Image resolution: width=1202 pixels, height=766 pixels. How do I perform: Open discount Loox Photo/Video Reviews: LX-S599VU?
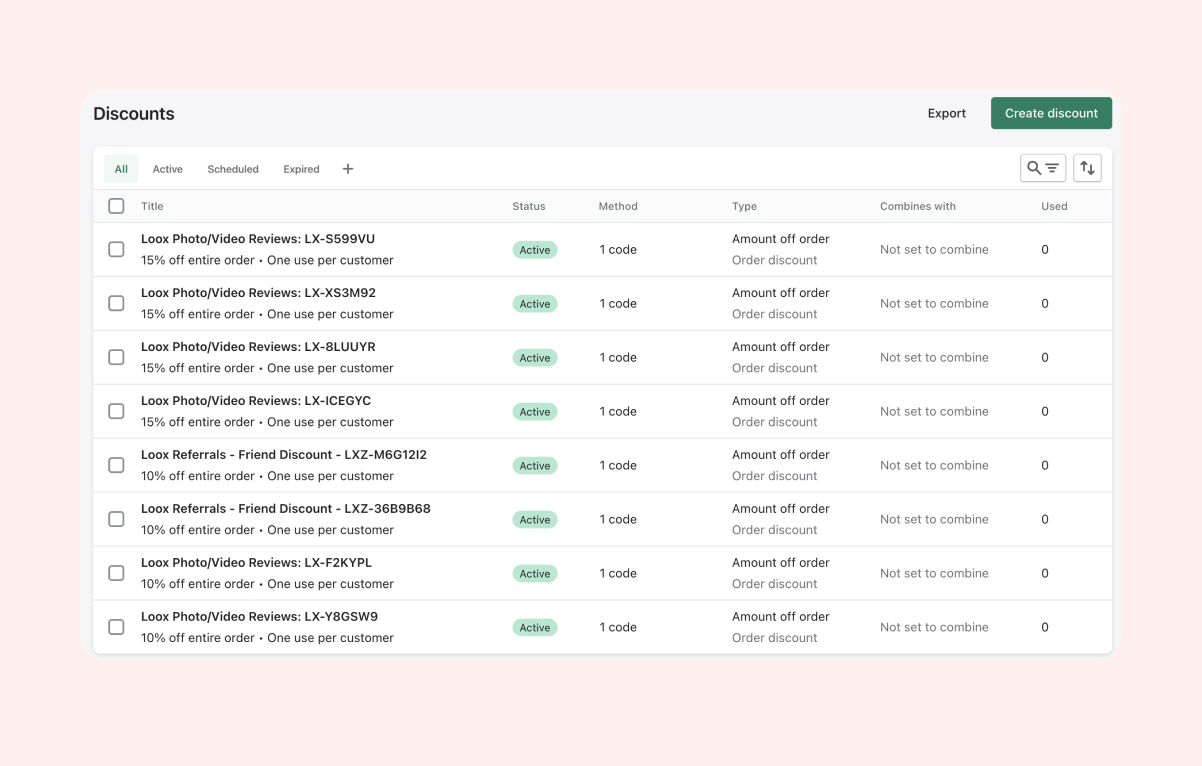(x=258, y=239)
